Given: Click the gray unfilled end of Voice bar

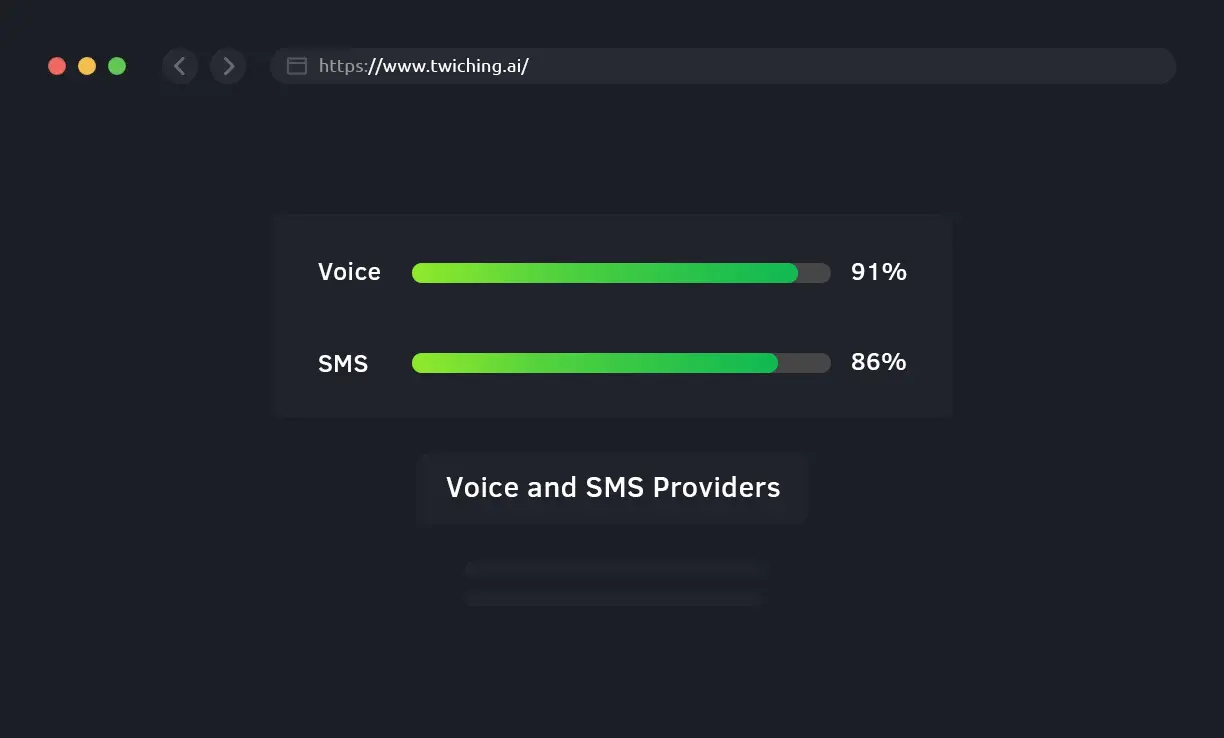Looking at the screenshot, I should point(814,273).
